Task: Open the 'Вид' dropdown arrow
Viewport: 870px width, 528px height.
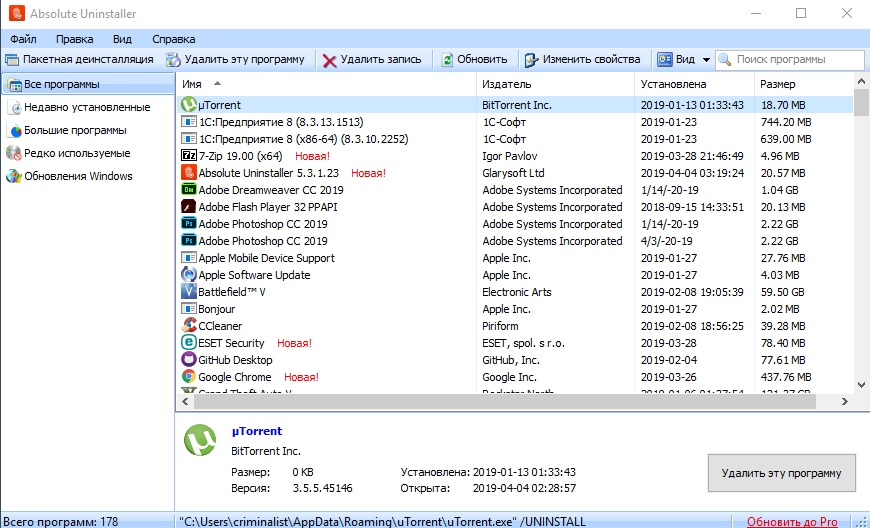Action: click(x=706, y=60)
